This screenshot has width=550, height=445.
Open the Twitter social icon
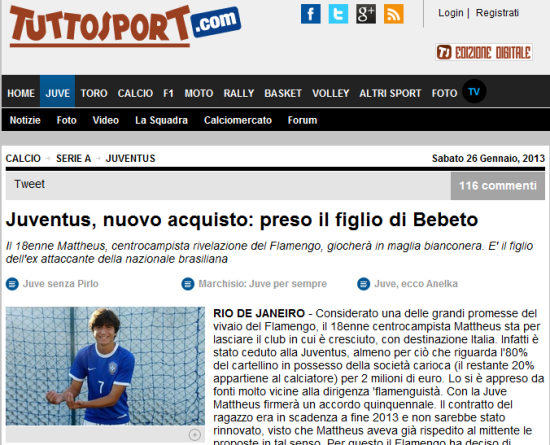(338, 14)
